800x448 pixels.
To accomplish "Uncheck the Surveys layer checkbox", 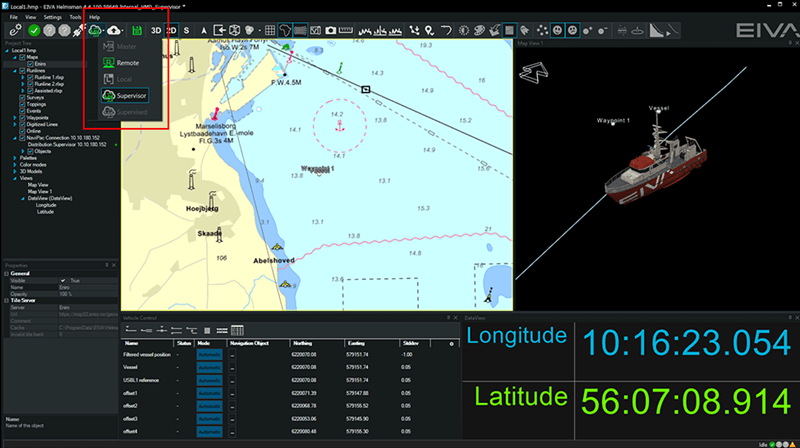I will tap(22, 96).
